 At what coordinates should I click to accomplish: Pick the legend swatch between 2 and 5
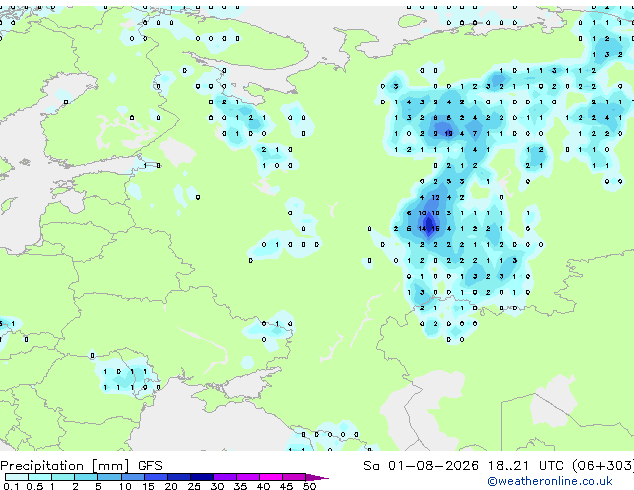pyautogui.click(x=86, y=477)
